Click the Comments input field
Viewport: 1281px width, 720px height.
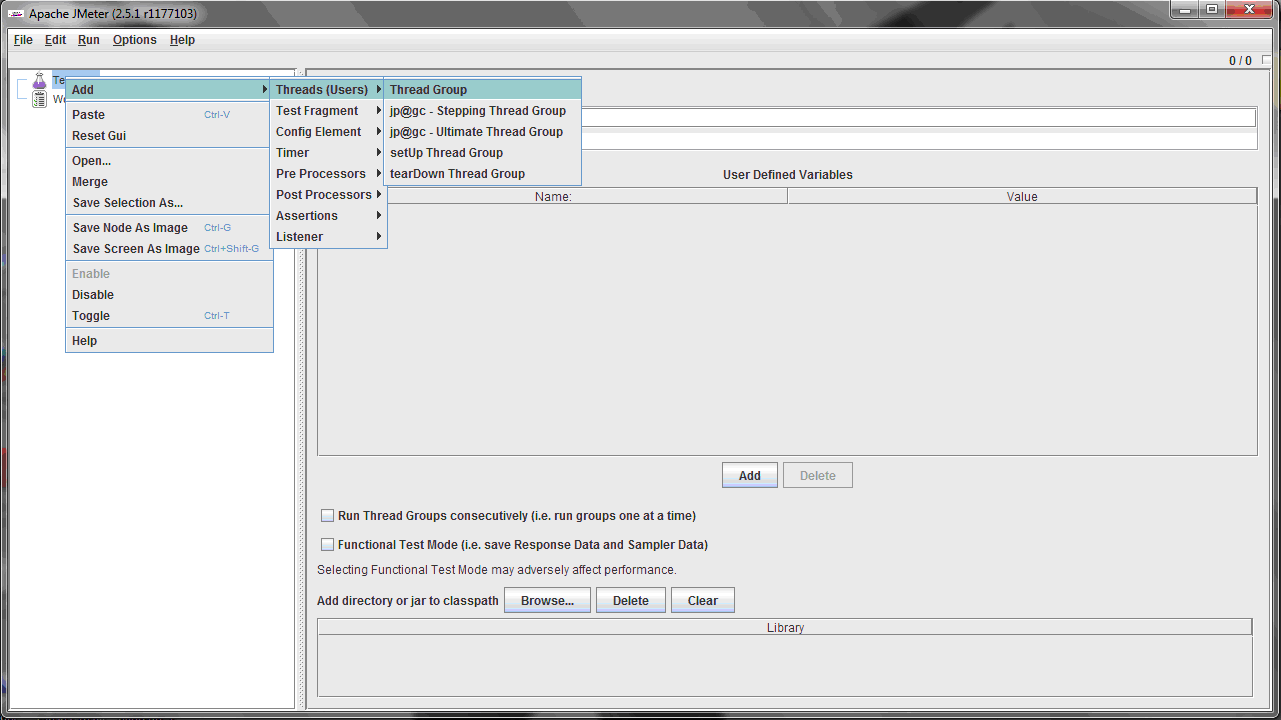pos(918,140)
